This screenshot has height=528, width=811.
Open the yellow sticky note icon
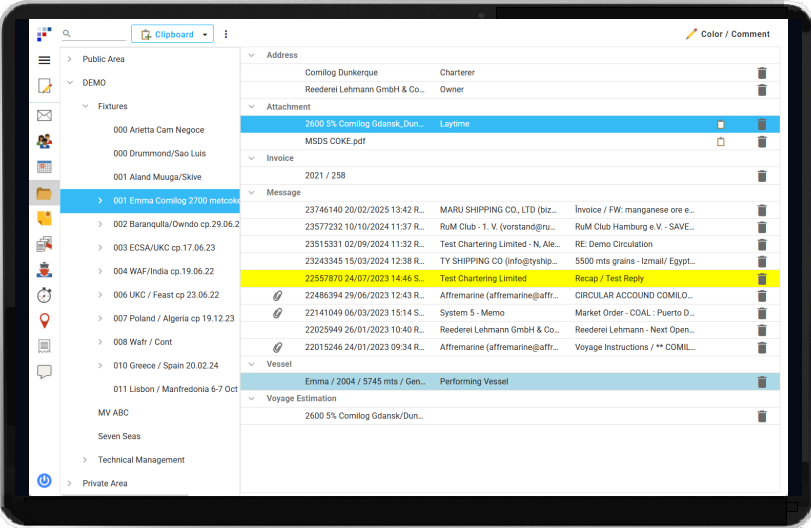[x=44, y=218]
